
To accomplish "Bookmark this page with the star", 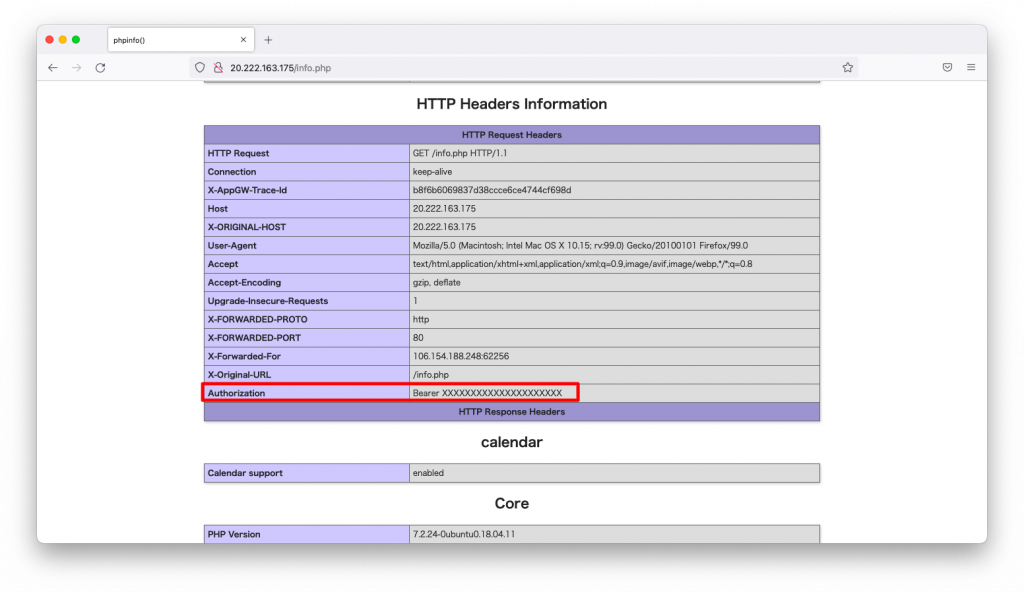I will (x=847, y=68).
